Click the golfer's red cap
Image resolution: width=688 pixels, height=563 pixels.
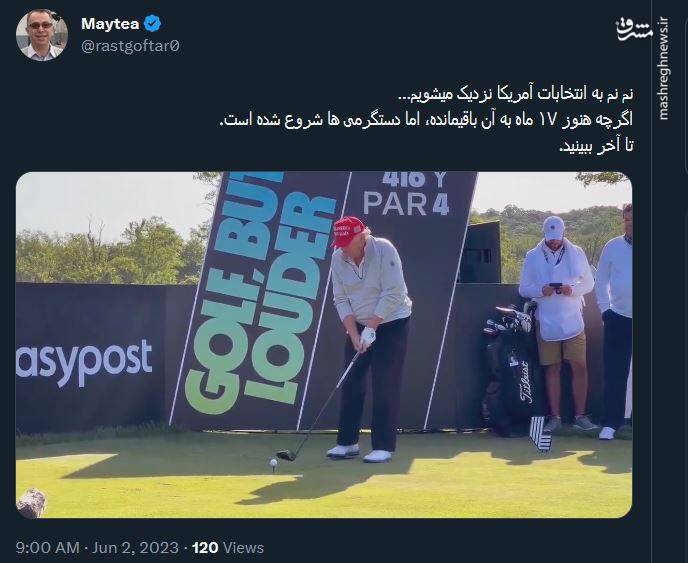pos(348,230)
